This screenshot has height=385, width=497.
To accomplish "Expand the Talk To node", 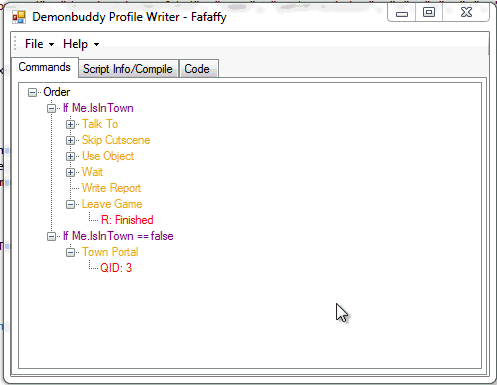I will coord(70,124).
